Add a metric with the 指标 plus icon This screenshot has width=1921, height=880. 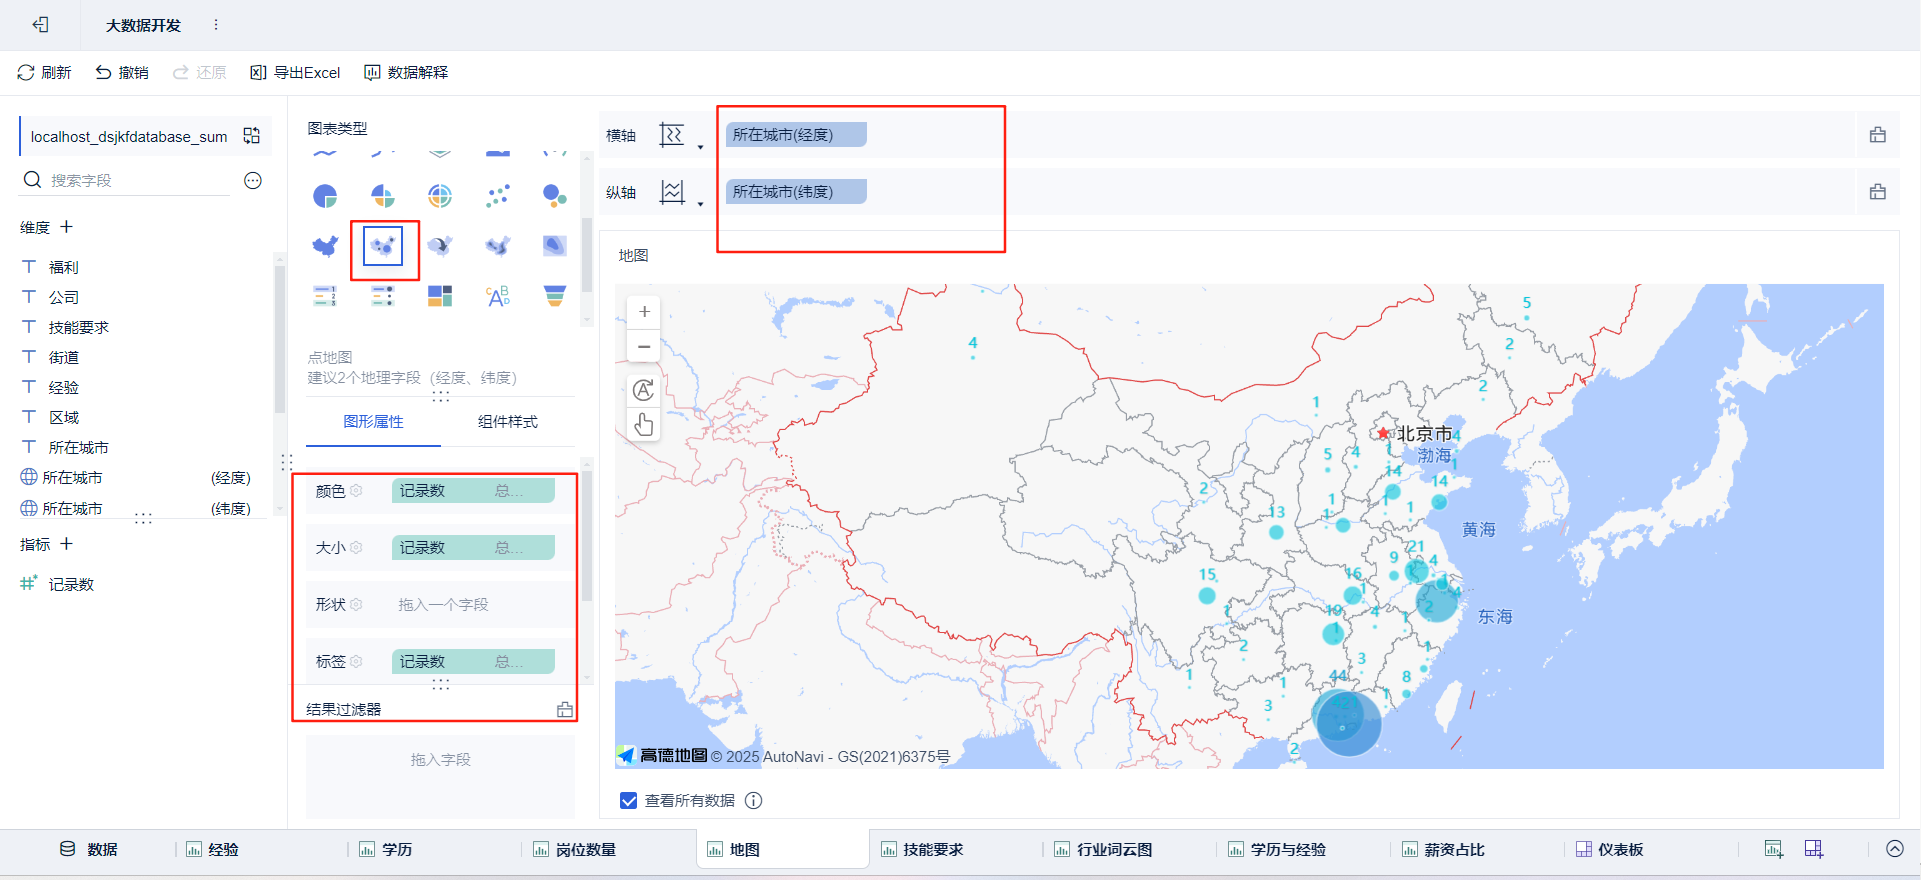[x=67, y=544]
